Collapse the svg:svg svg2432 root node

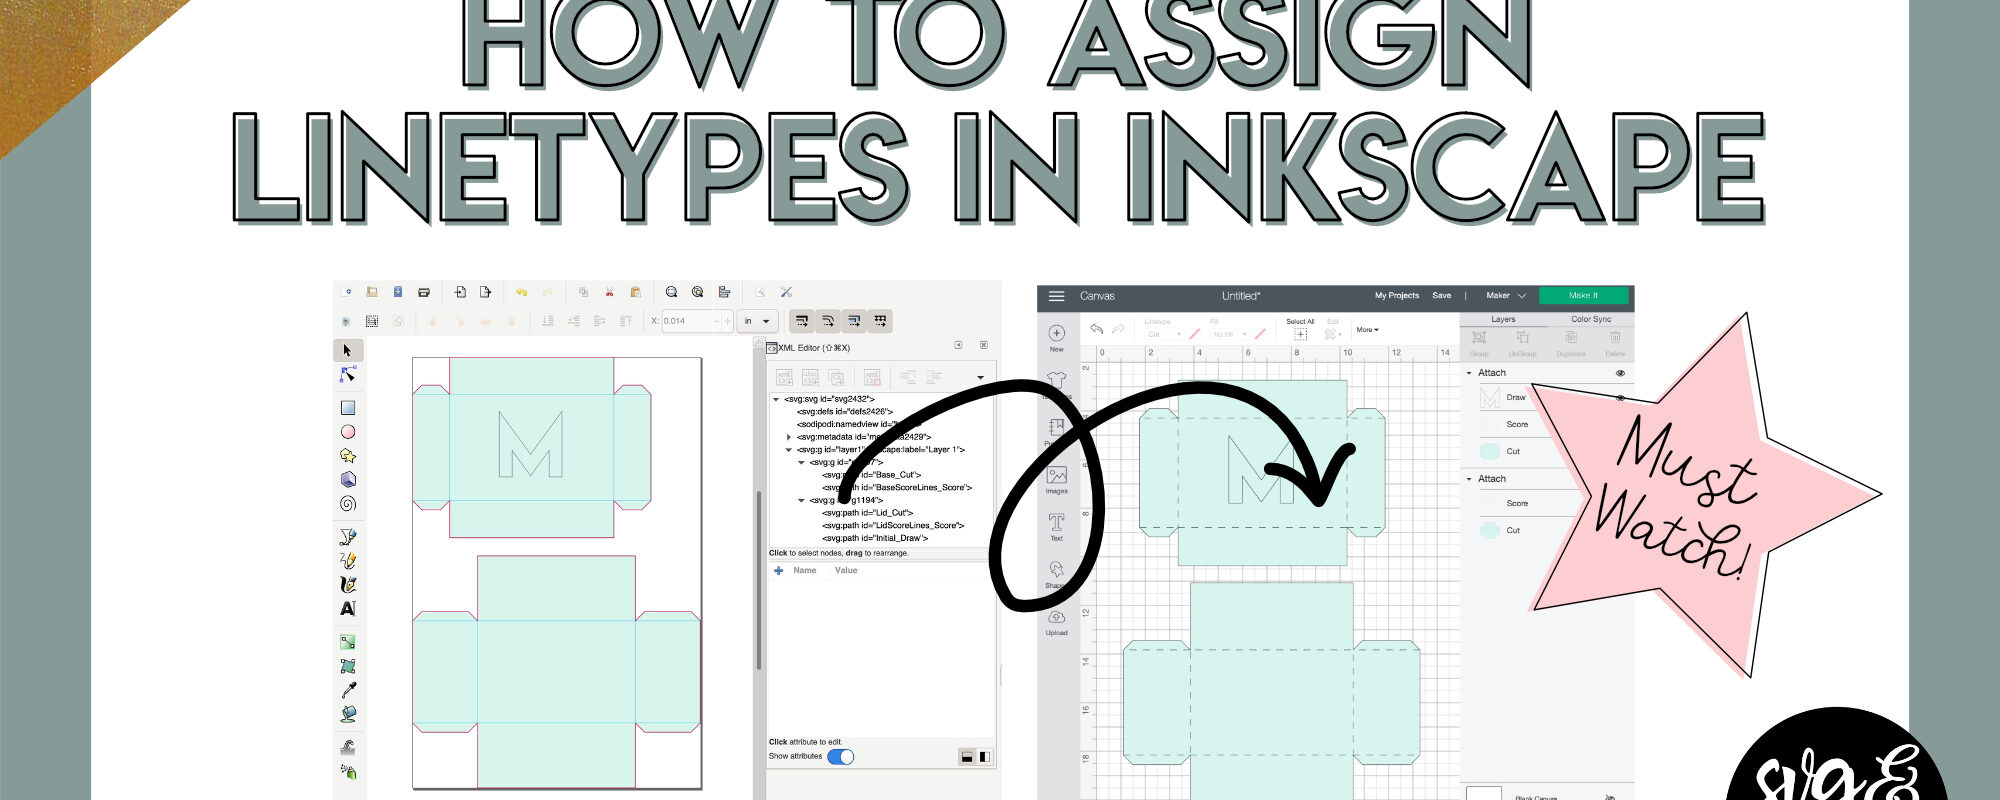click(x=776, y=399)
